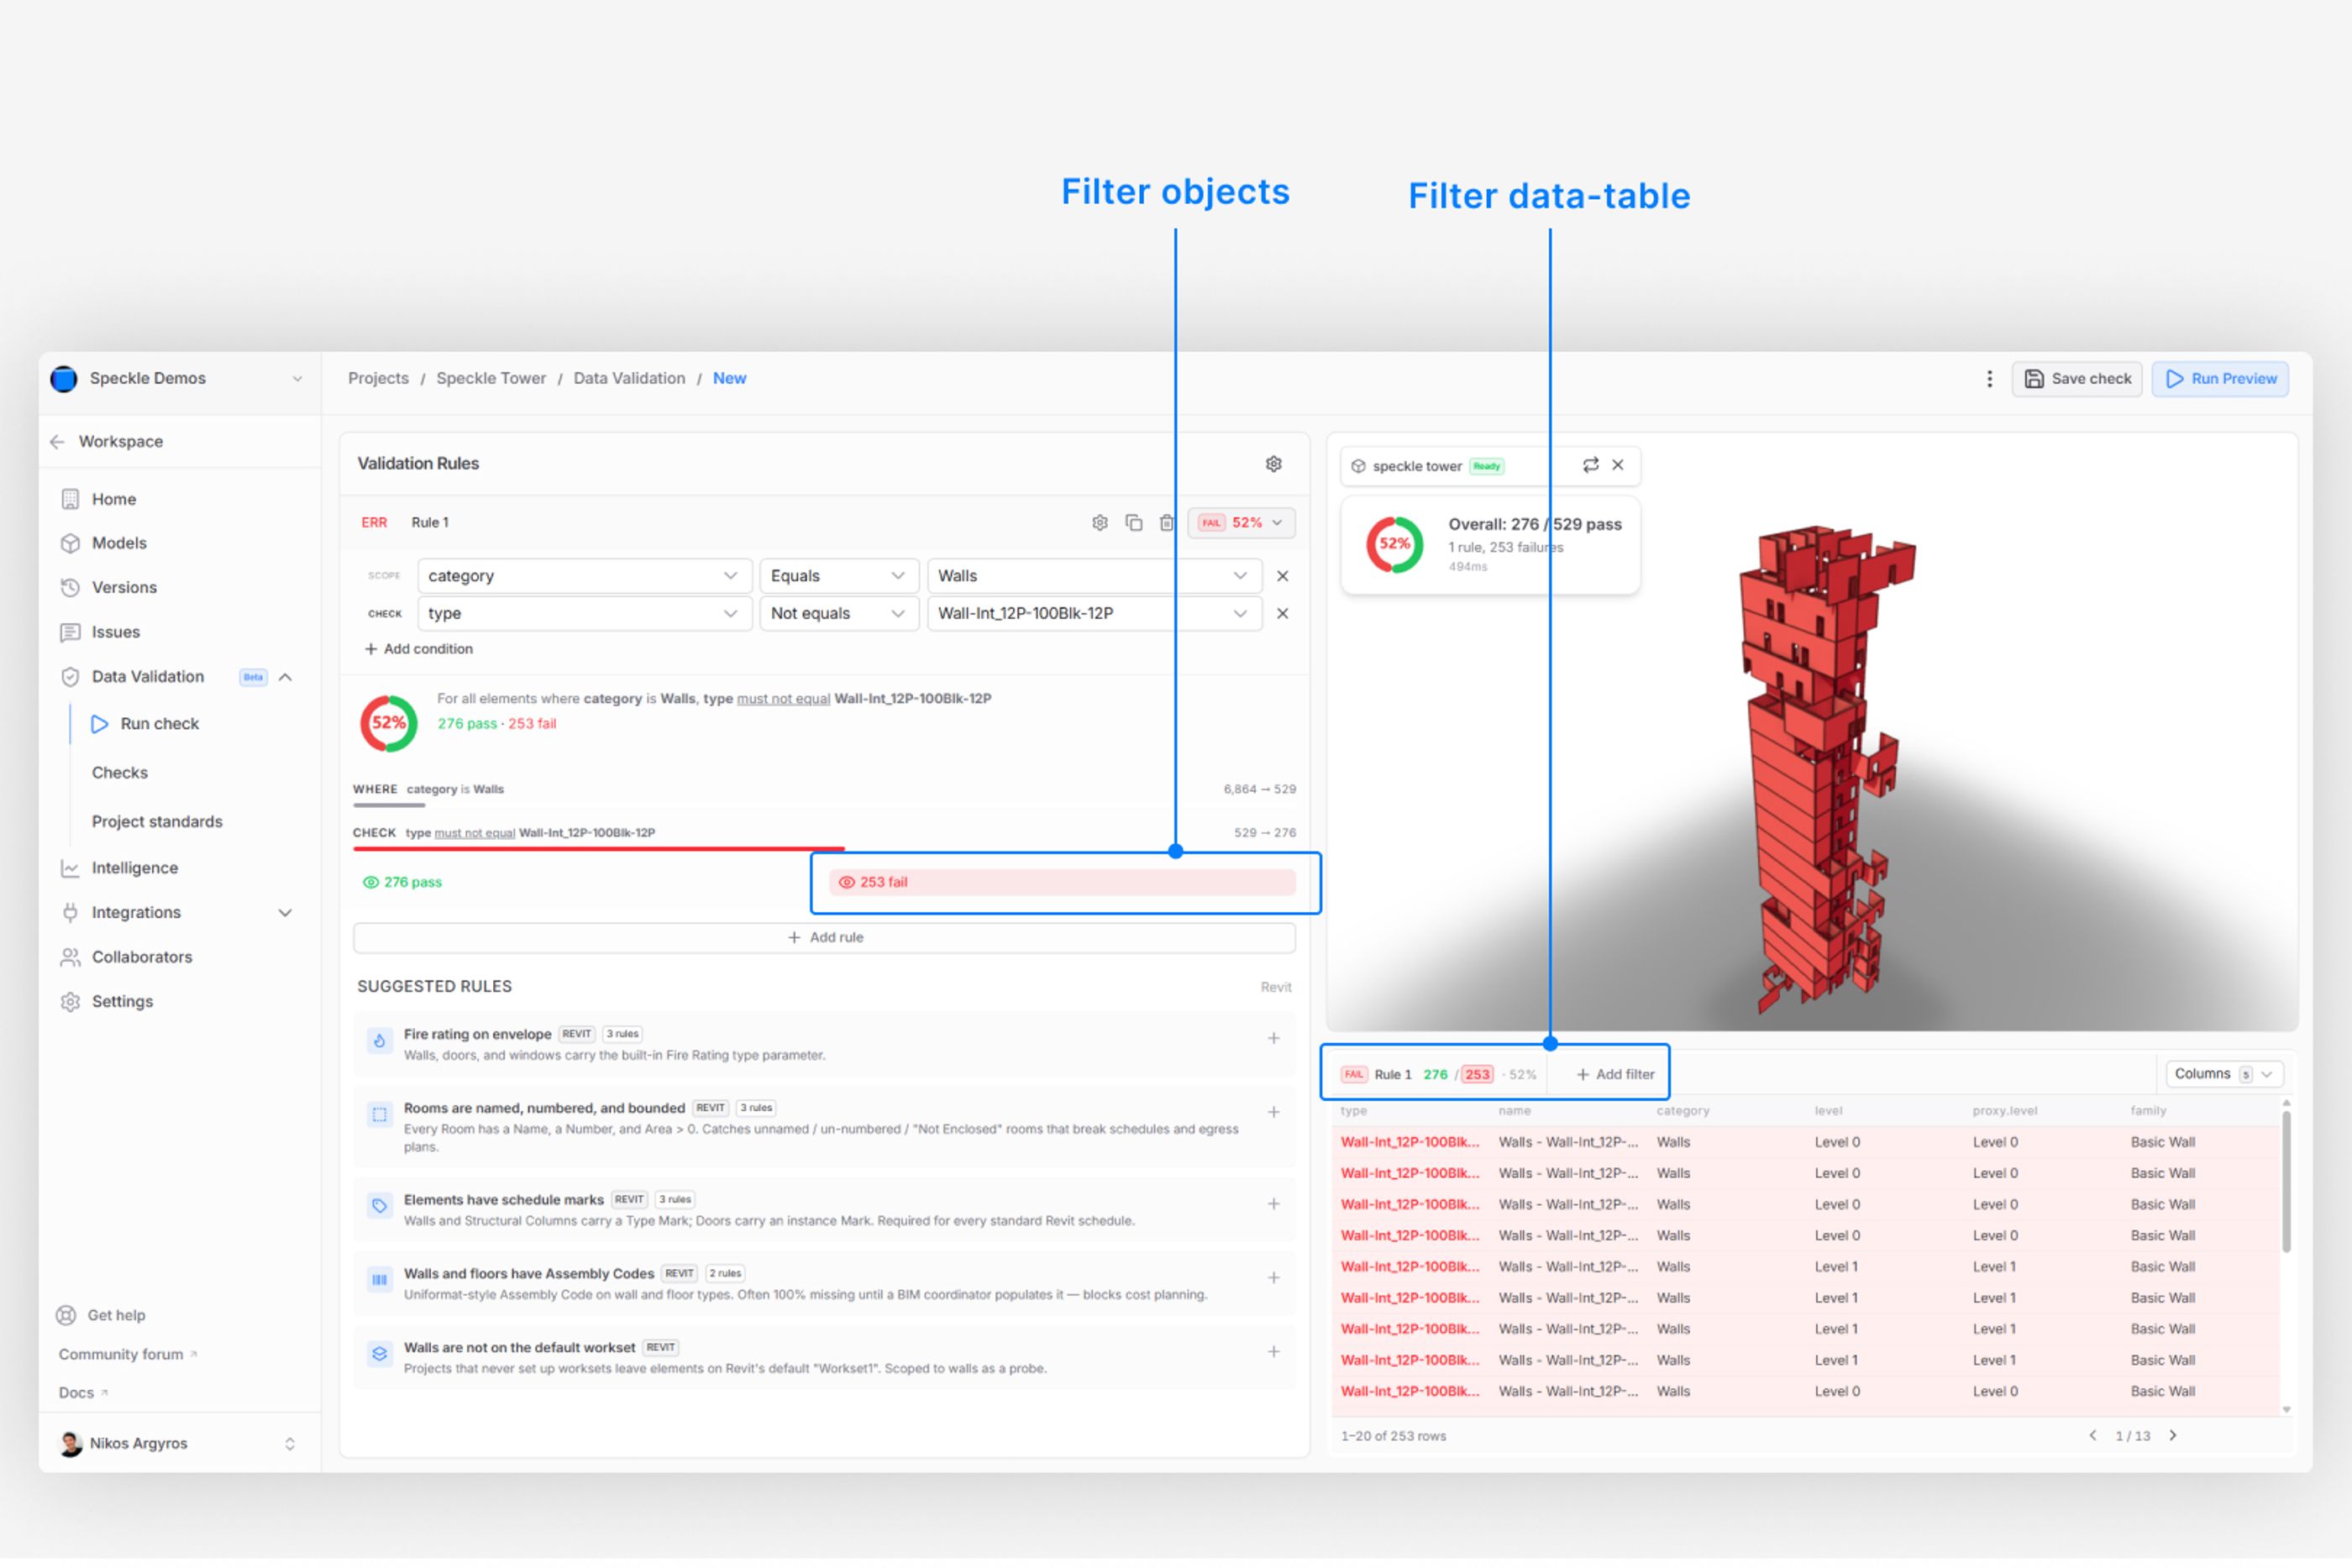Add Elements have schedule marks rule plus
The height and width of the screenshot is (1568, 2352).
pyautogui.click(x=1273, y=1205)
